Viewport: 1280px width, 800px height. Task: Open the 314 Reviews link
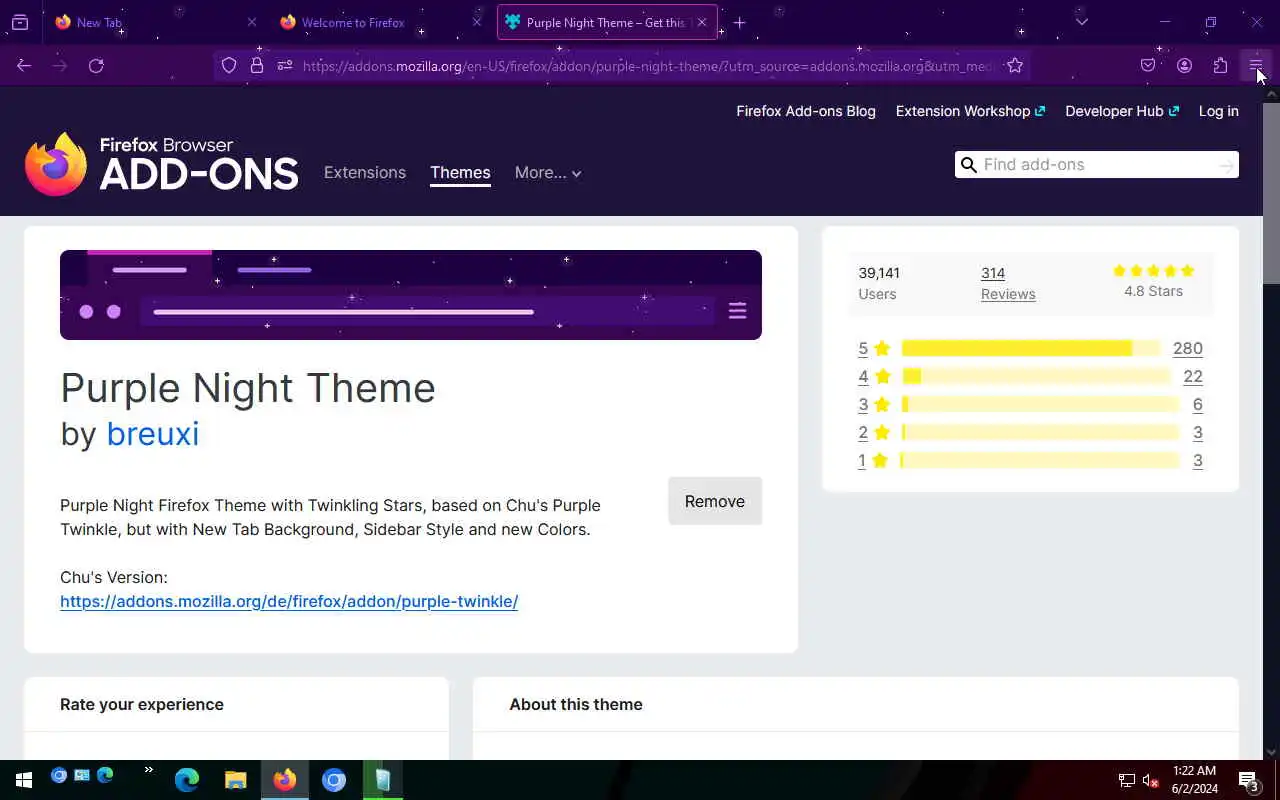(x=1008, y=283)
